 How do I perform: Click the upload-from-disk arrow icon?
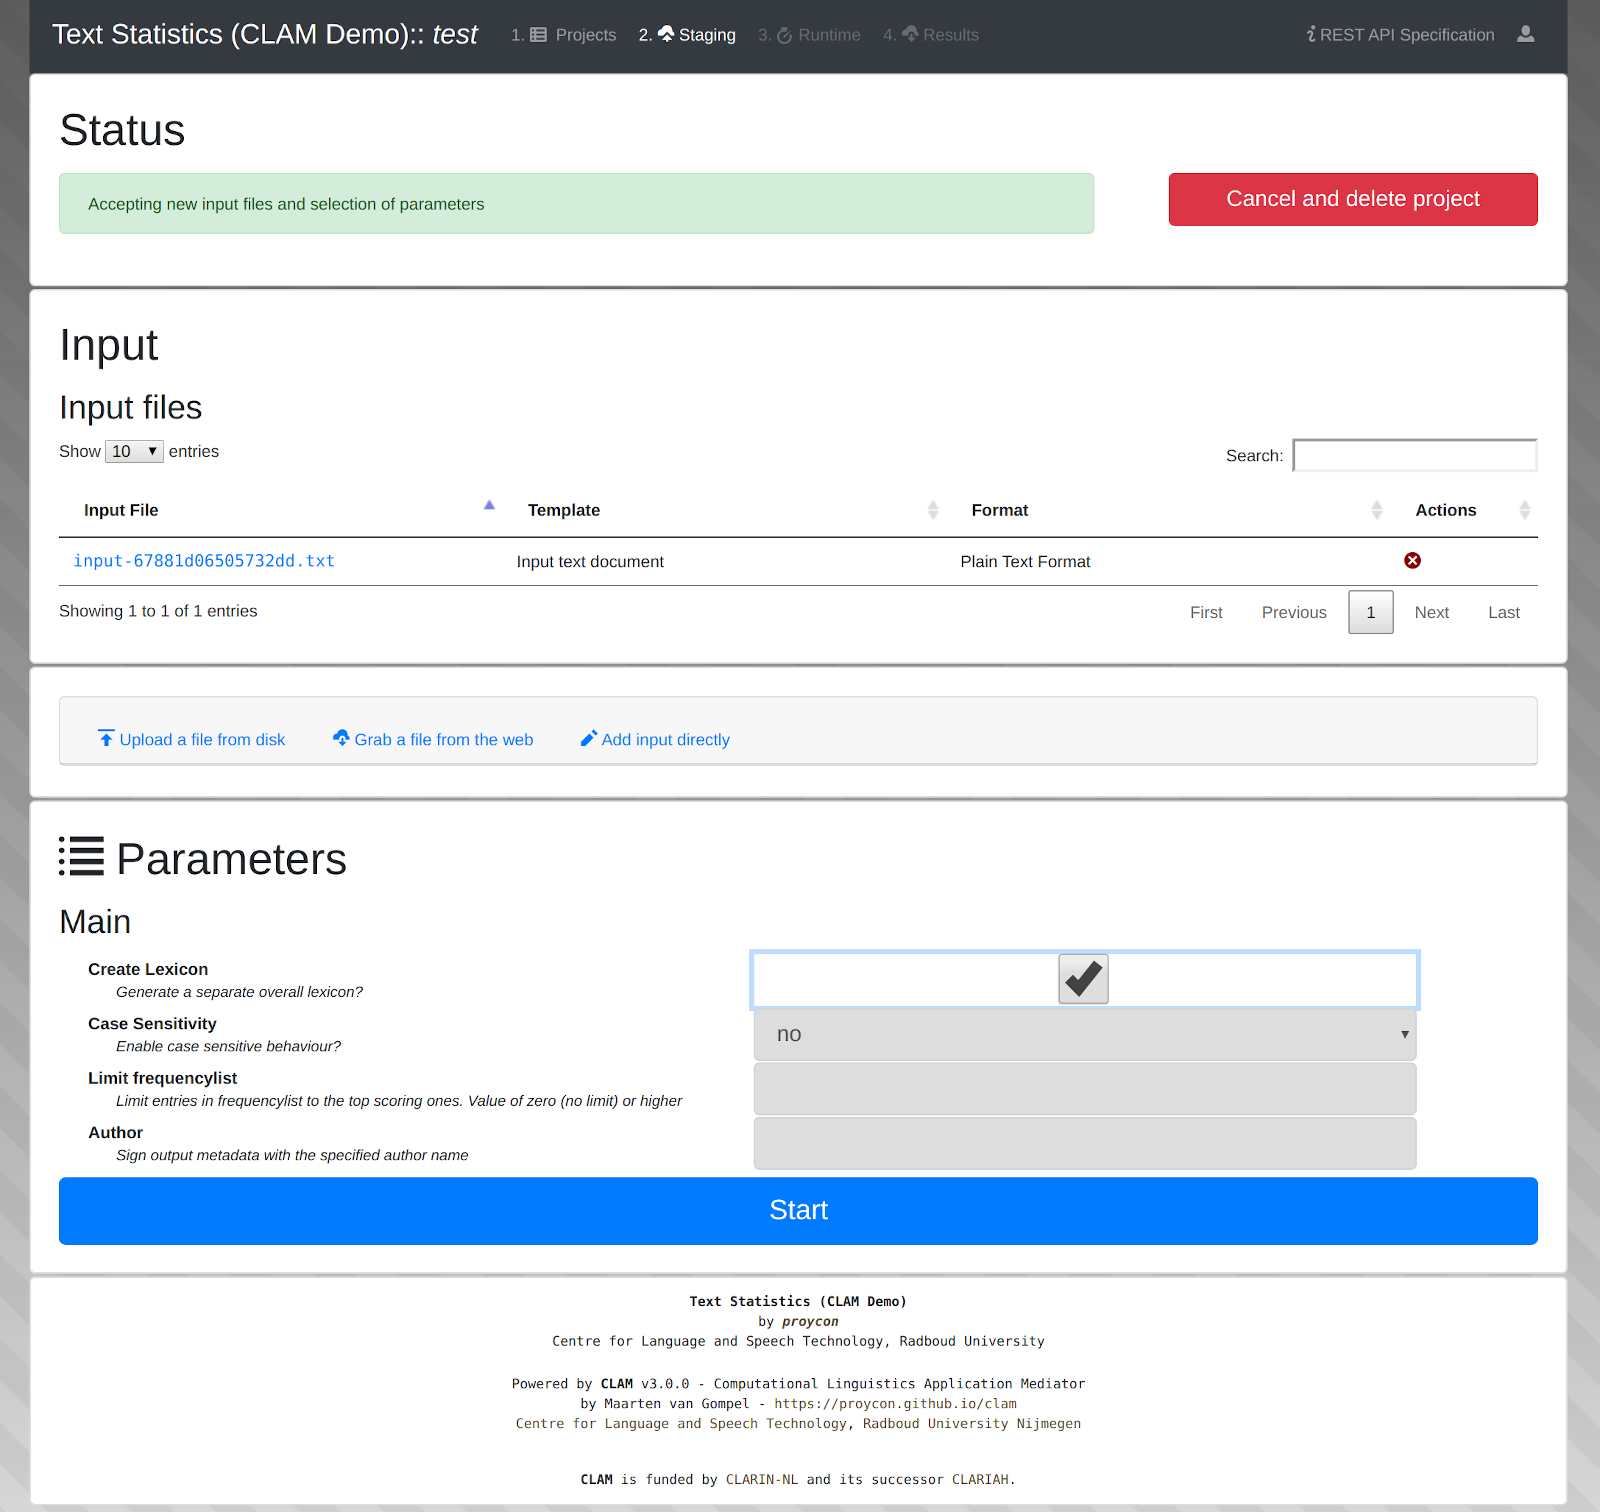(x=106, y=738)
